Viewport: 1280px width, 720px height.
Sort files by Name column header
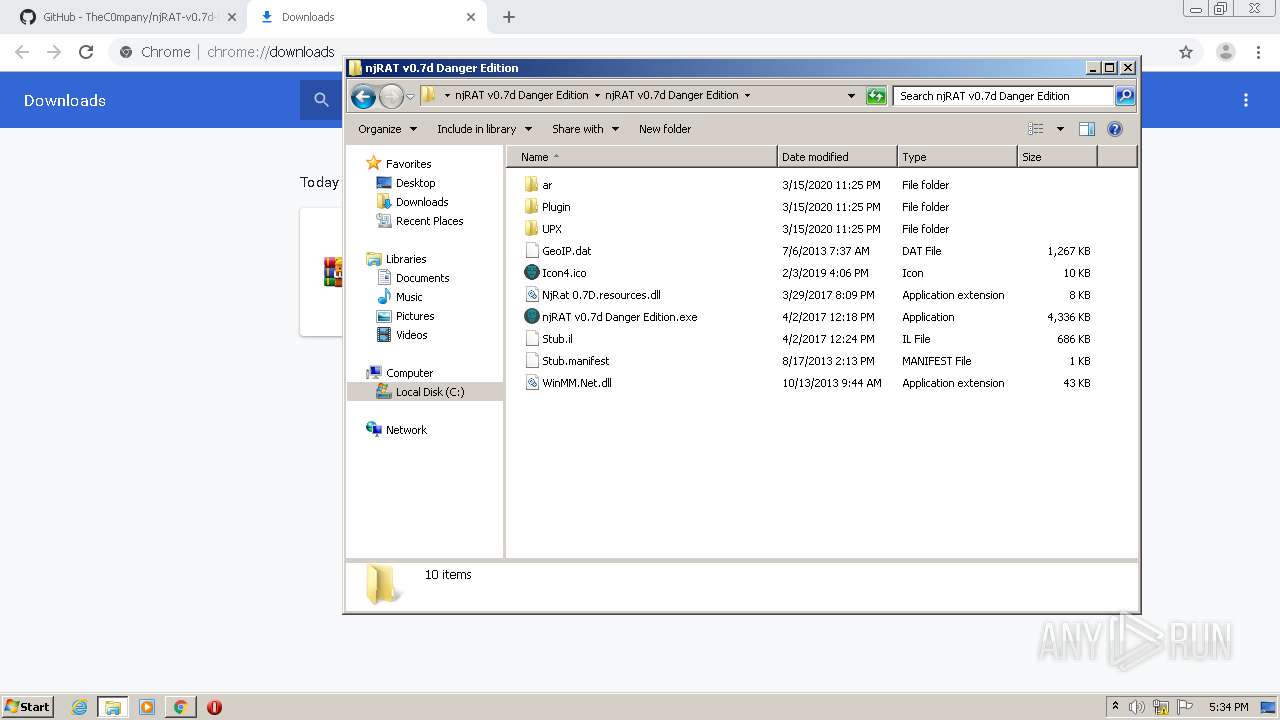[642, 157]
